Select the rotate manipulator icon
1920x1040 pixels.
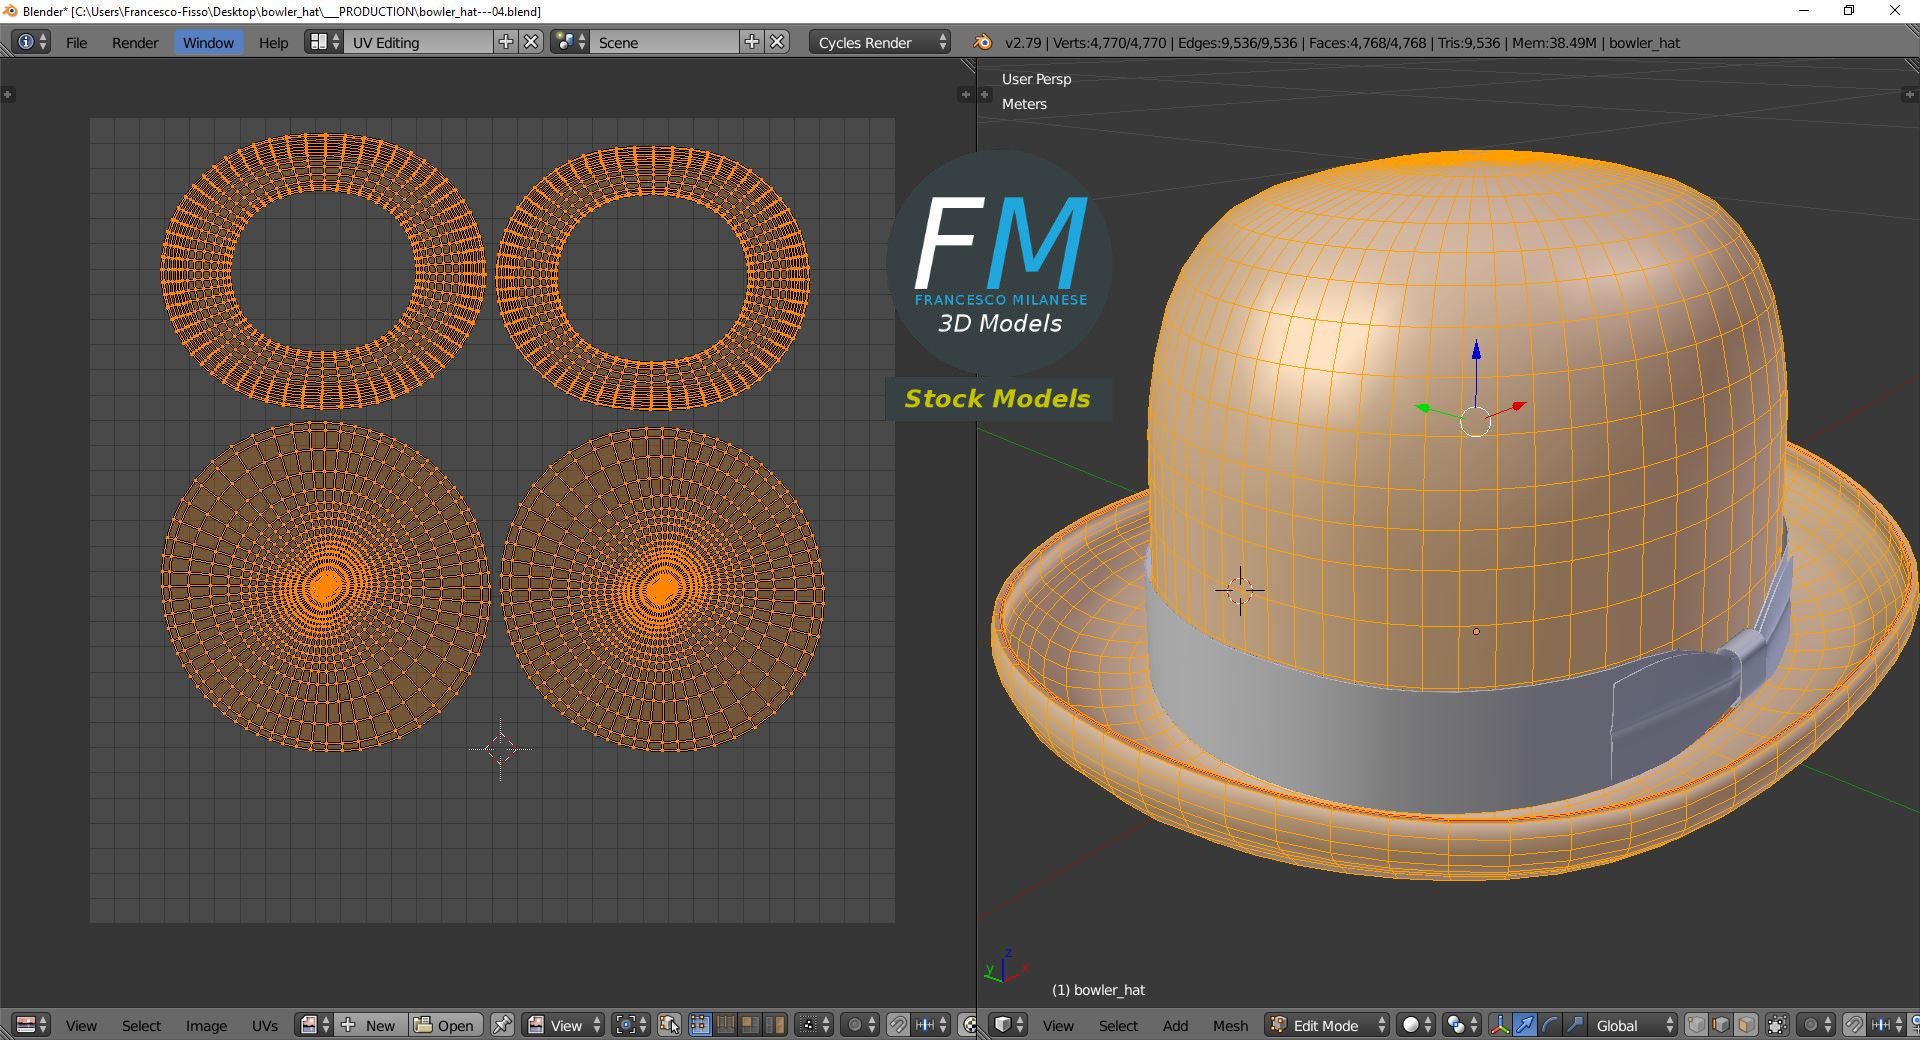(x=1549, y=1025)
